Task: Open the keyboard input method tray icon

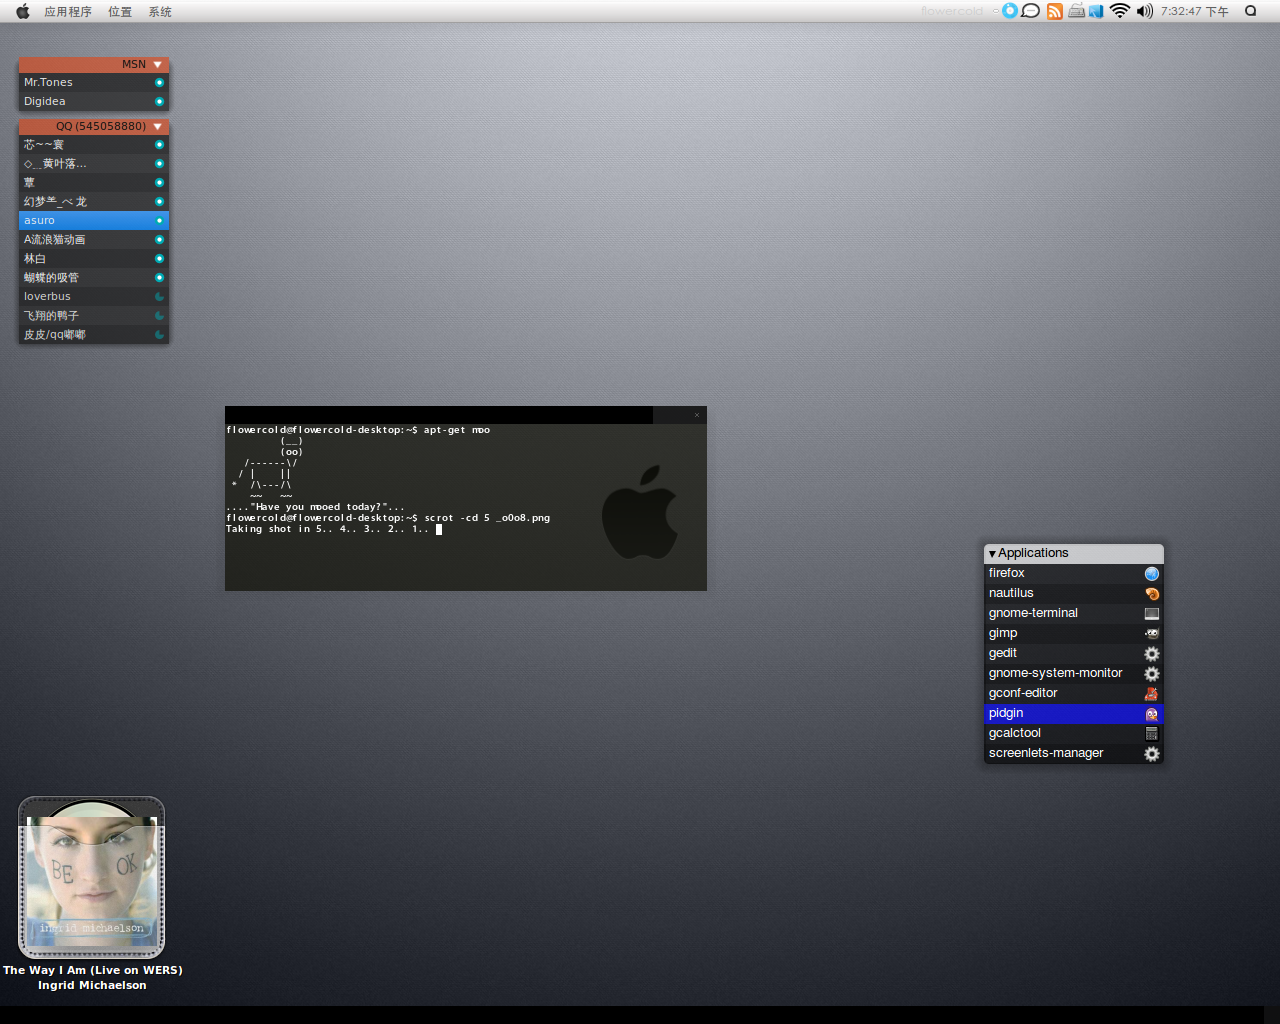Action: 1077,11
